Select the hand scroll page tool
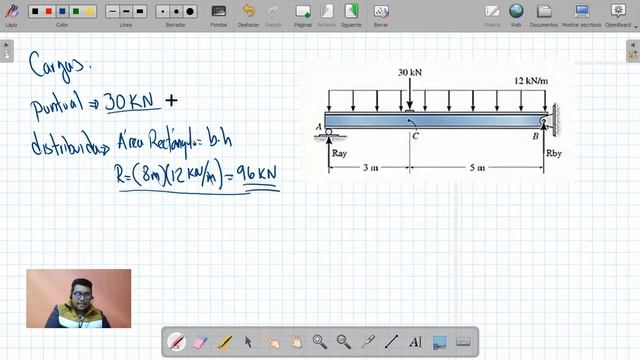This screenshot has width=640, height=360. (296, 342)
